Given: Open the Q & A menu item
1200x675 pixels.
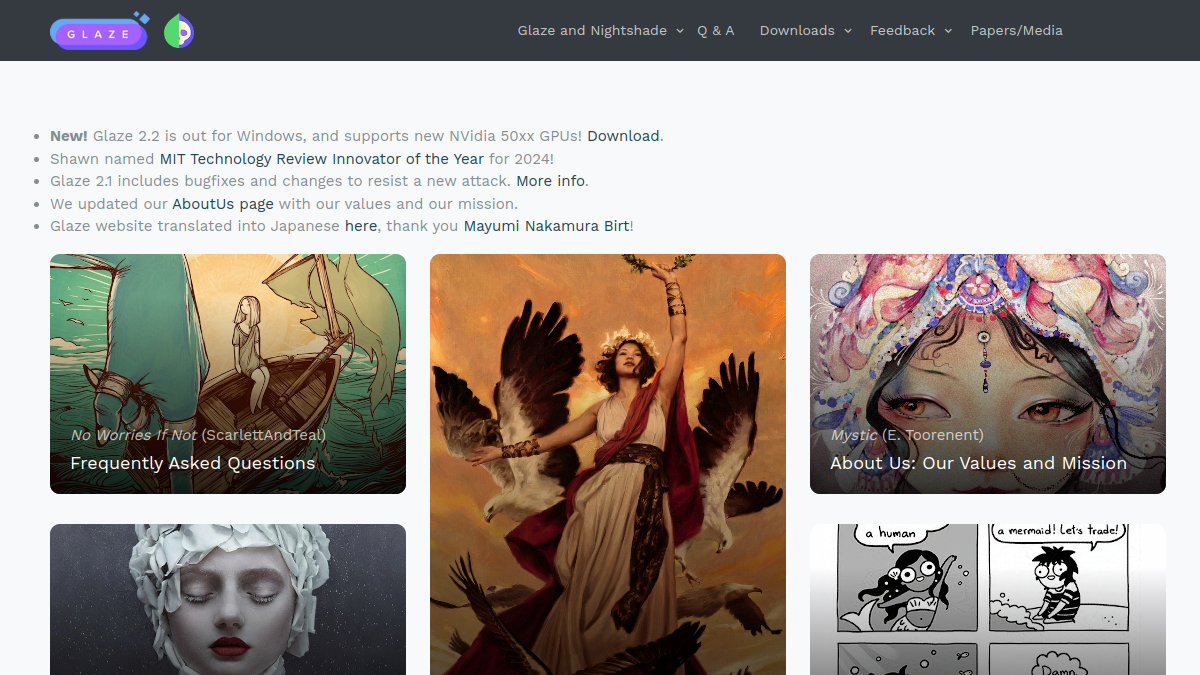Looking at the screenshot, I should (x=716, y=31).
